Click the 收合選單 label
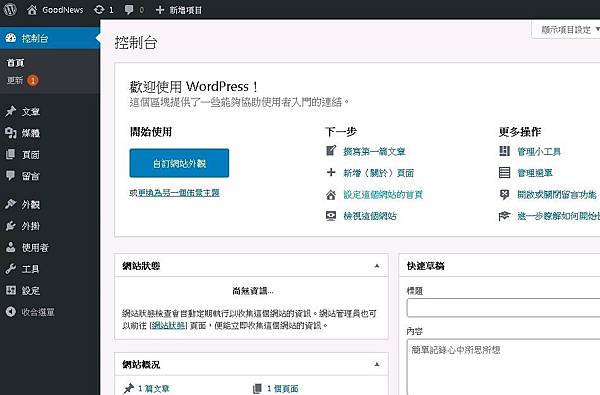Screen dimensions: 600x395 point(38,312)
